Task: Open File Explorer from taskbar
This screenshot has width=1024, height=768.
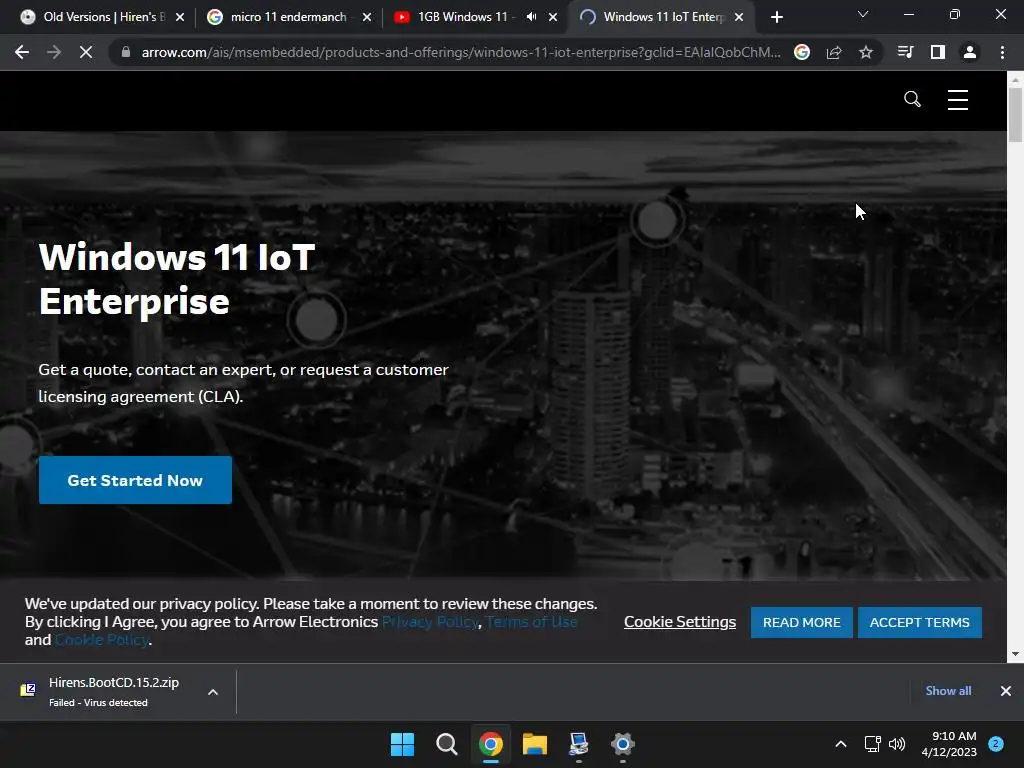Action: tap(535, 744)
